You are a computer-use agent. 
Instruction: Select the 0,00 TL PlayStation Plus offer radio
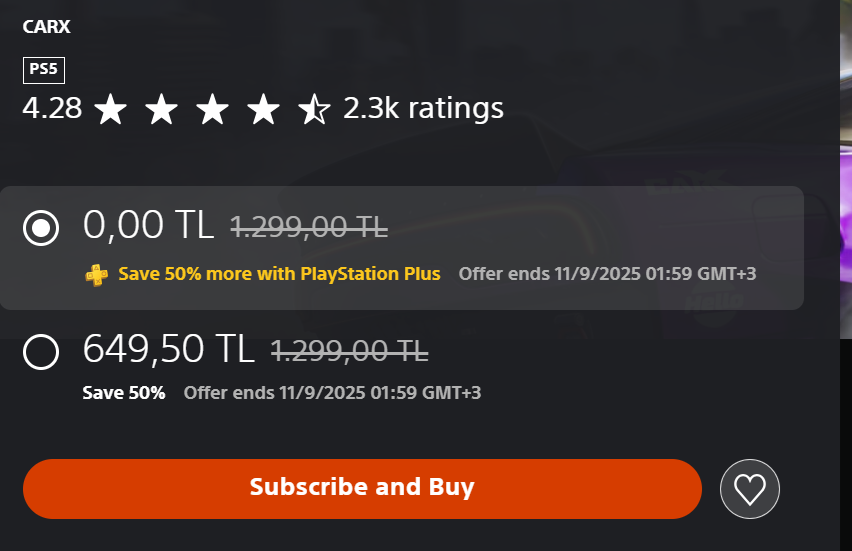pyautogui.click(x=41, y=229)
